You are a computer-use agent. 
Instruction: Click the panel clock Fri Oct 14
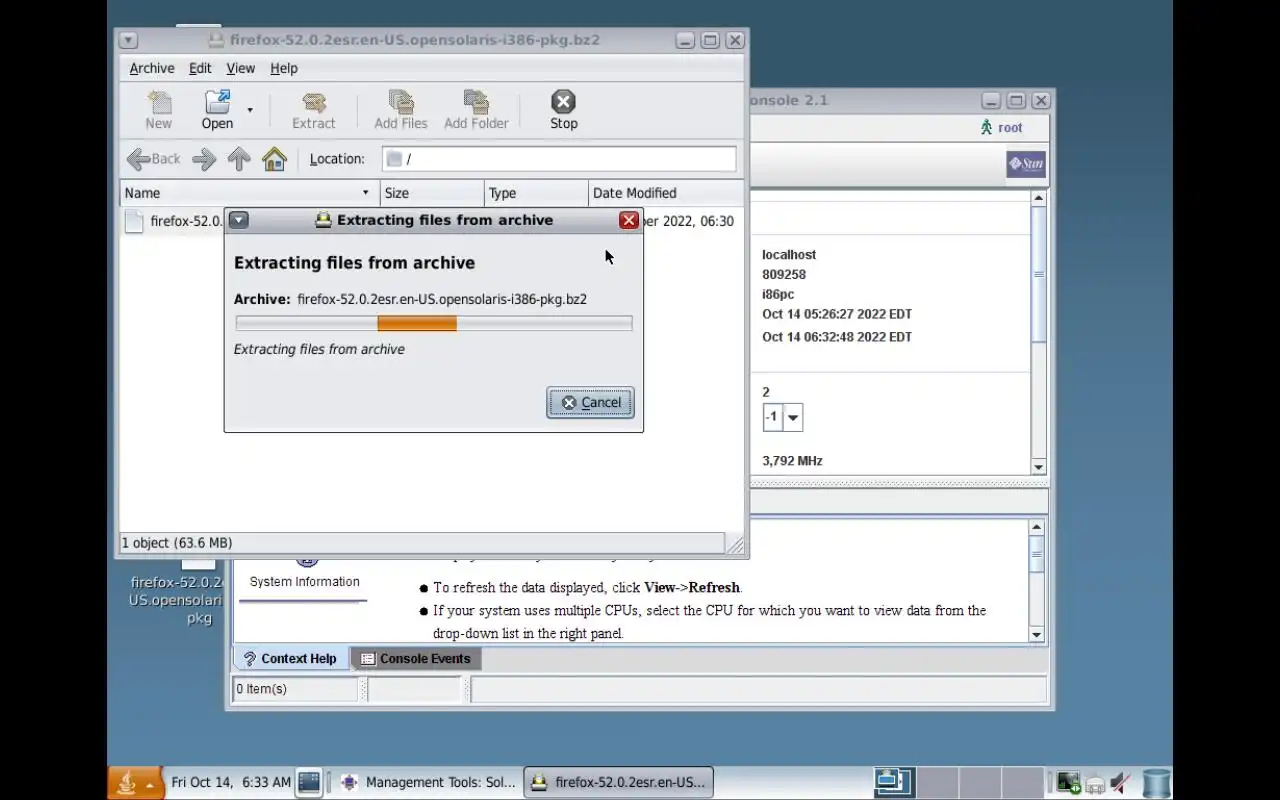pos(231,782)
